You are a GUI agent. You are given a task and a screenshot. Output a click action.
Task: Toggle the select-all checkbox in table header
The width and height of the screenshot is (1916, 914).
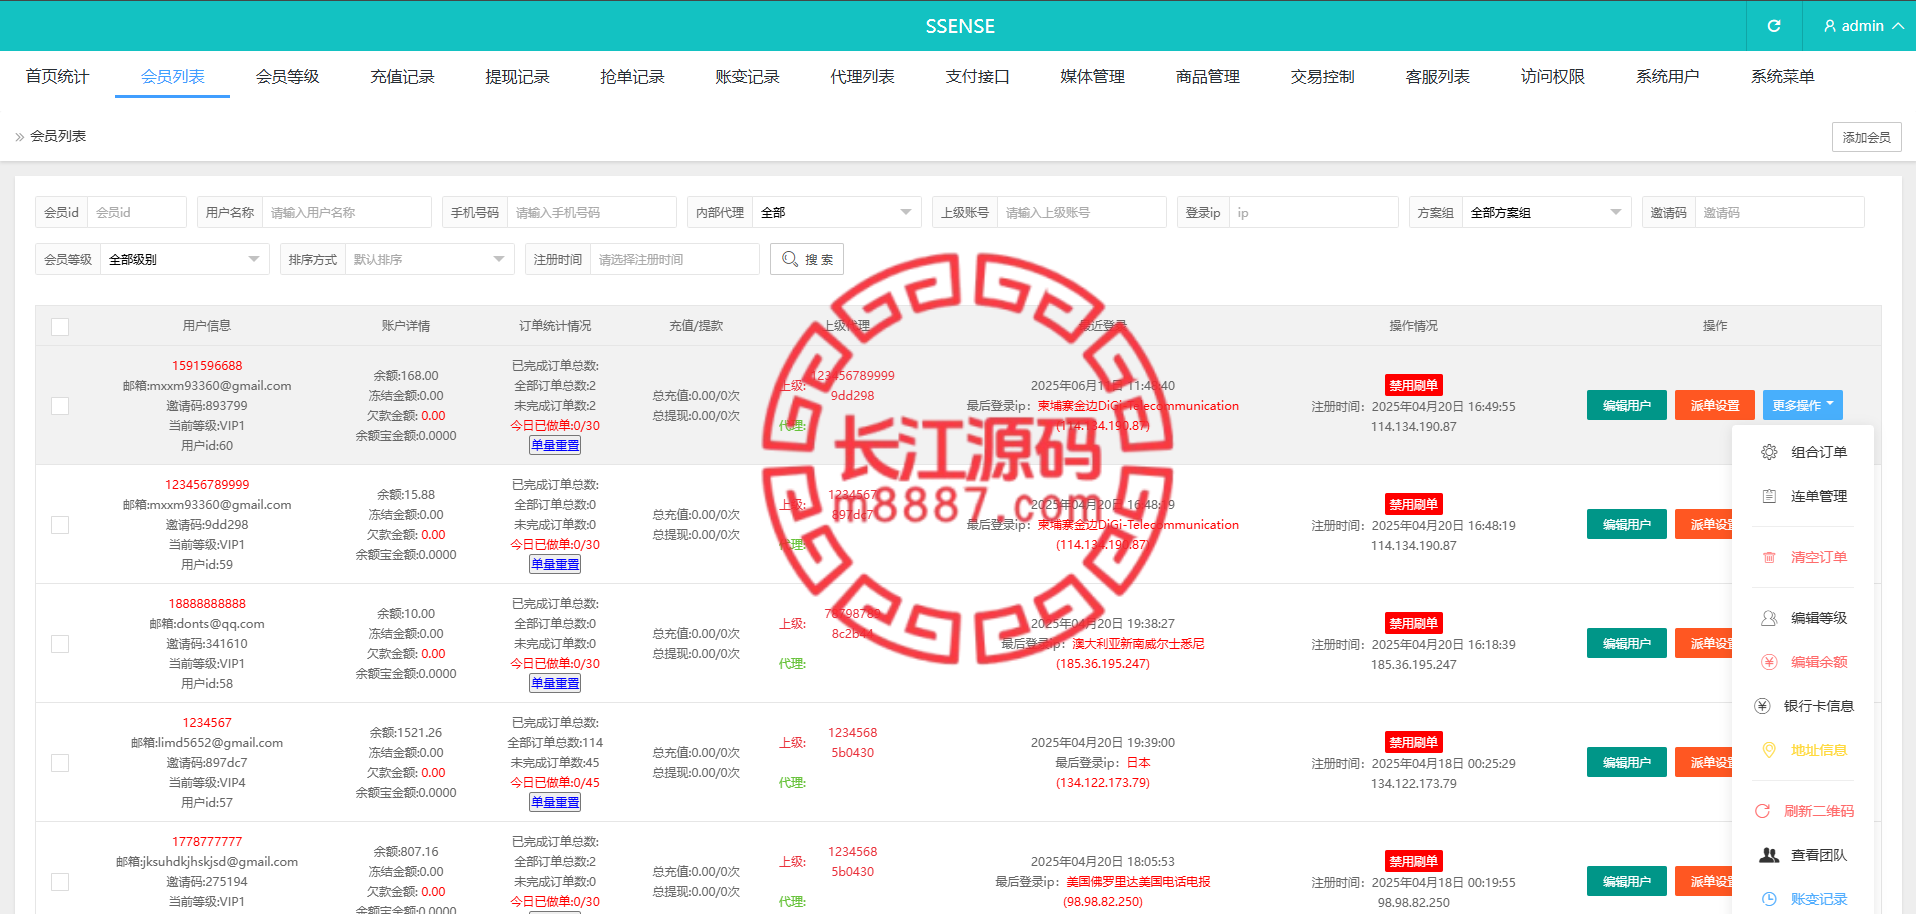pos(60,327)
